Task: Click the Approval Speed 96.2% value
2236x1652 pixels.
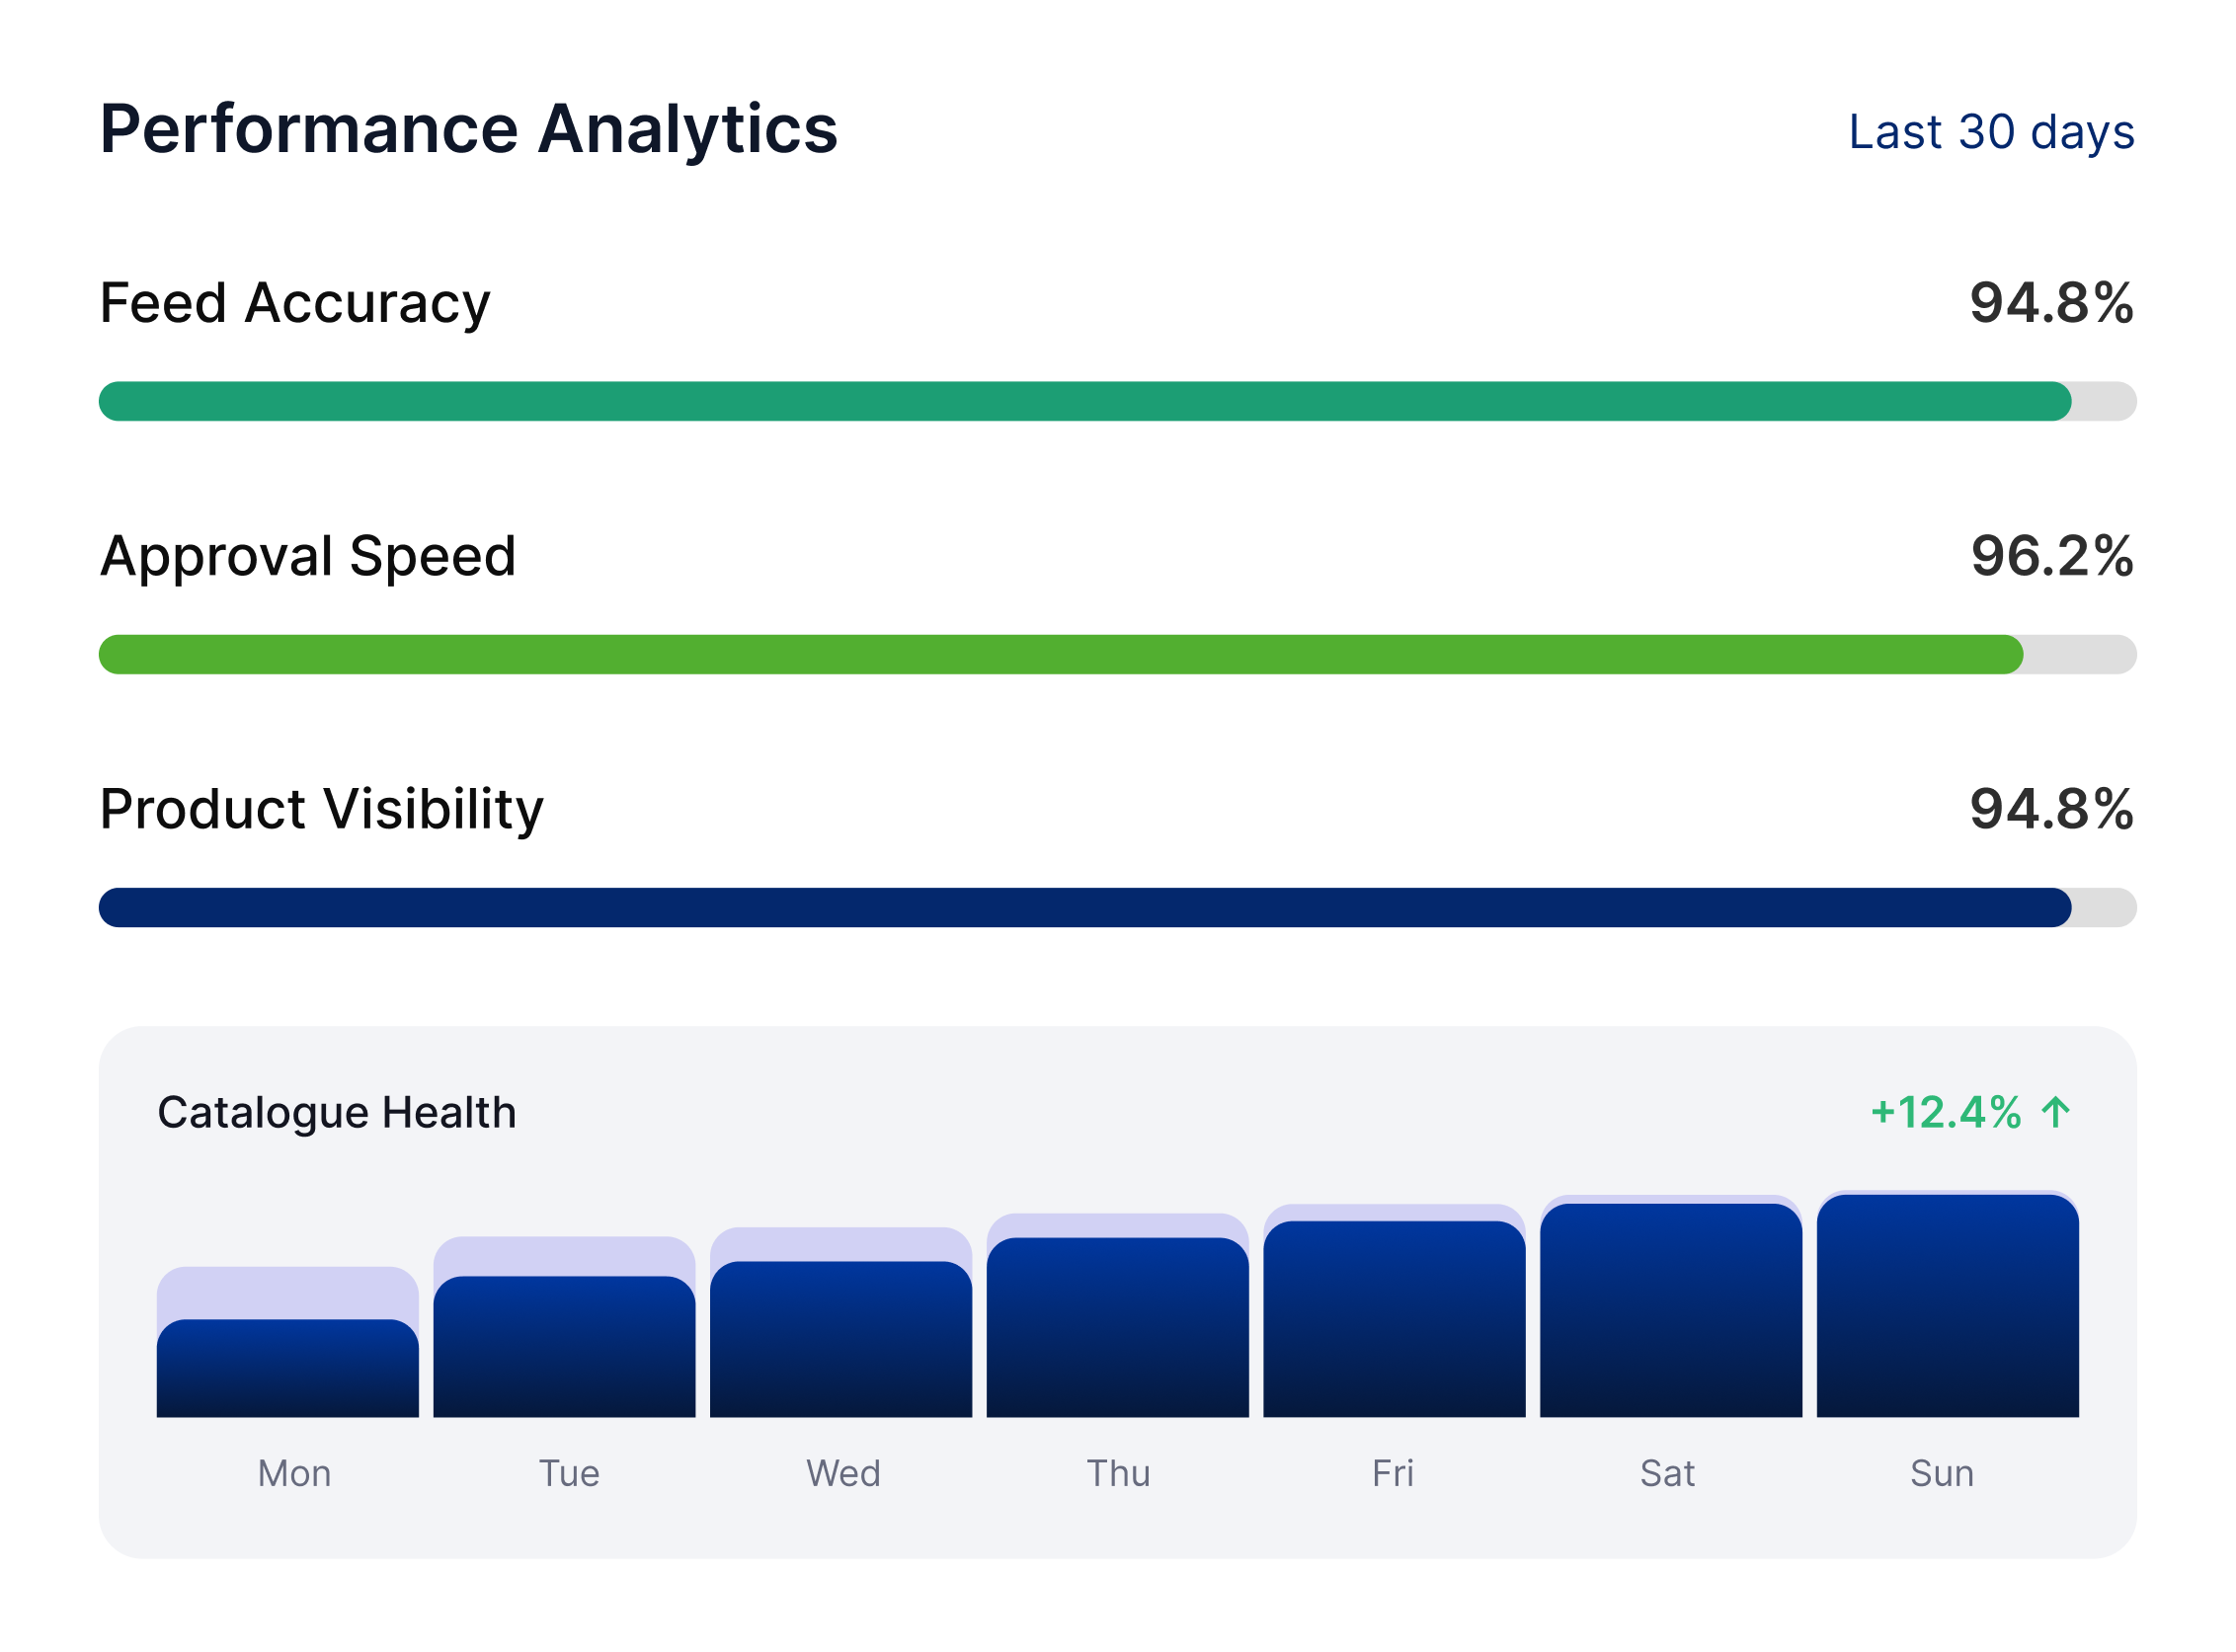Action: [2050, 556]
